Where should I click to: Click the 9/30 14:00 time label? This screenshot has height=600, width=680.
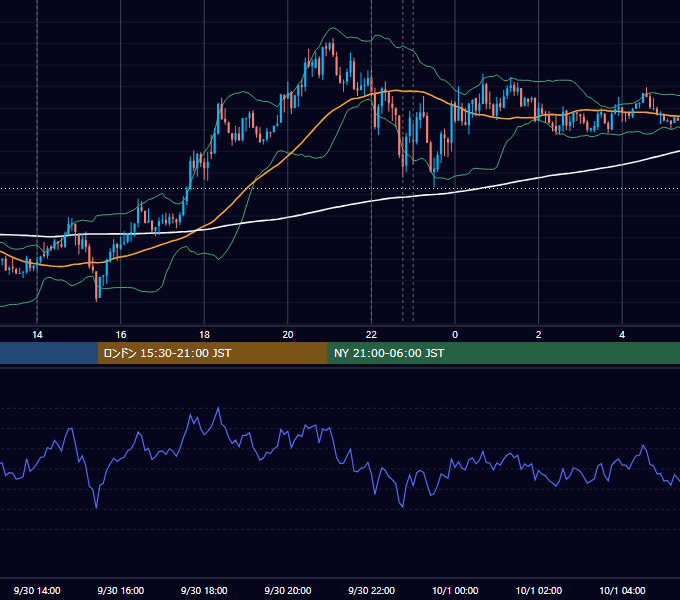click(x=37, y=590)
